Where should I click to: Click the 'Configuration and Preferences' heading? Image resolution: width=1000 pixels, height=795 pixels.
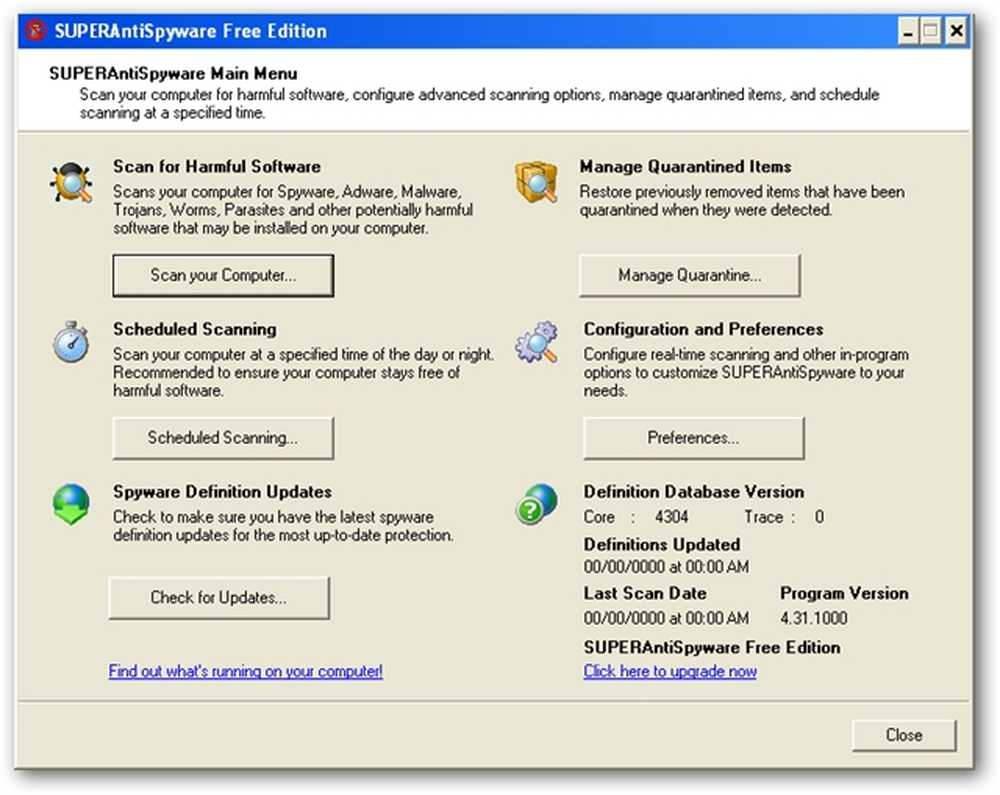click(703, 330)
